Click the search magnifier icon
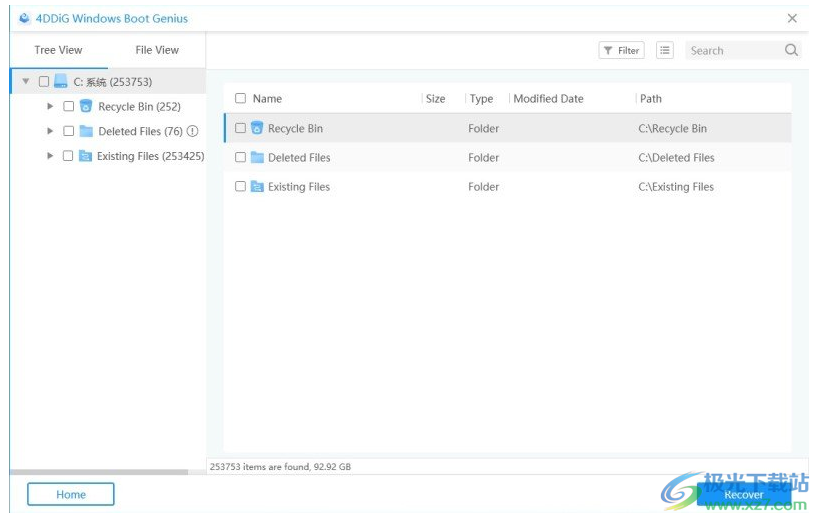820x521 pixels. [791, 50]
